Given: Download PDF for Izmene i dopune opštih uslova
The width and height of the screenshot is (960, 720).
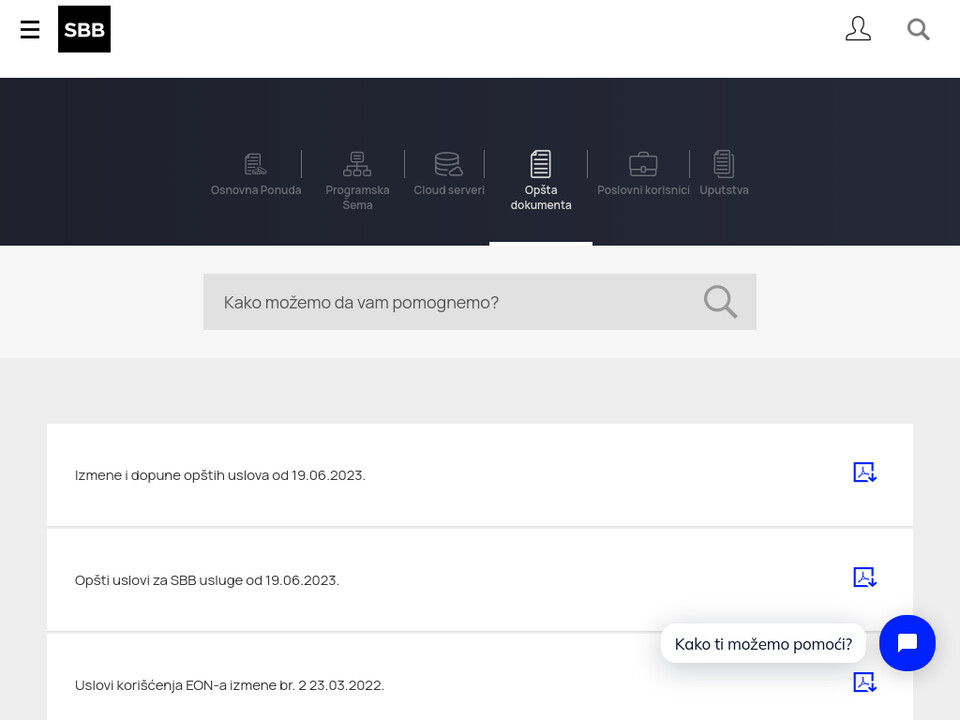Looking at the screenshot, I should tap(864, 473).
